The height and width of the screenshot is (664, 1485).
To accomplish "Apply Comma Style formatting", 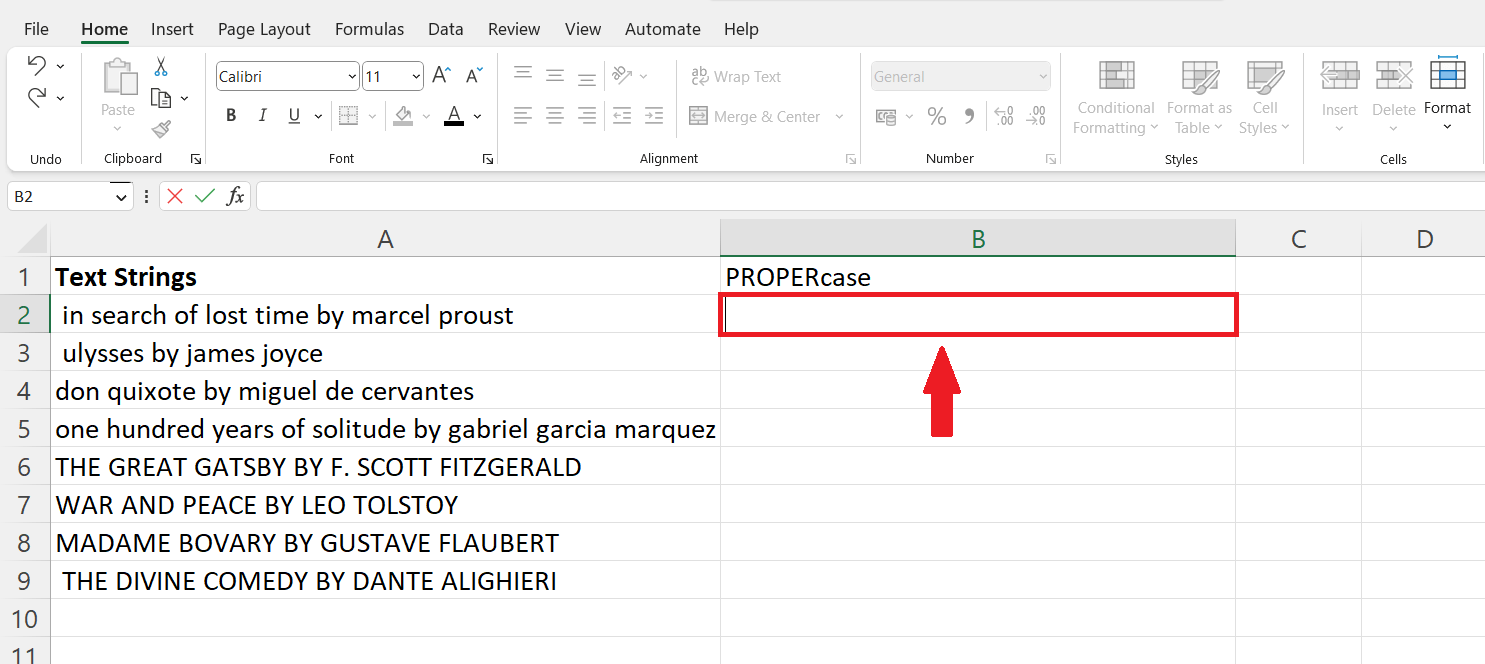I will [968, 116].
